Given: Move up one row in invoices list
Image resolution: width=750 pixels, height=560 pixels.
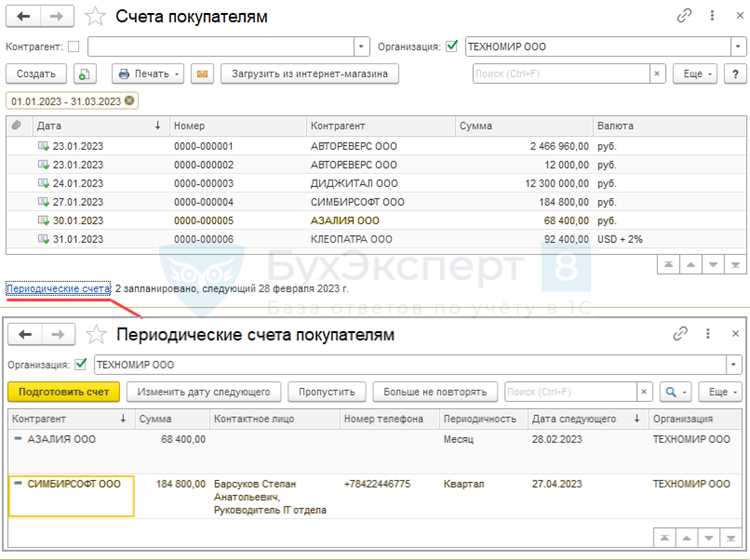Looking at the screenshot, I should tap(691, 264).
